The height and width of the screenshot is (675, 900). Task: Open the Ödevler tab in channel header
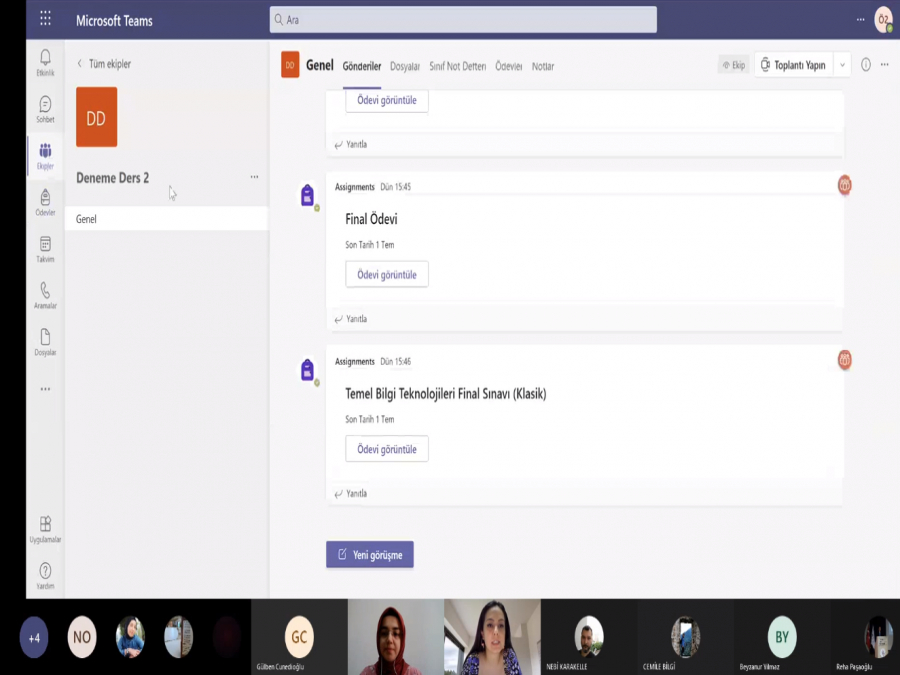[x=509, y=67]
